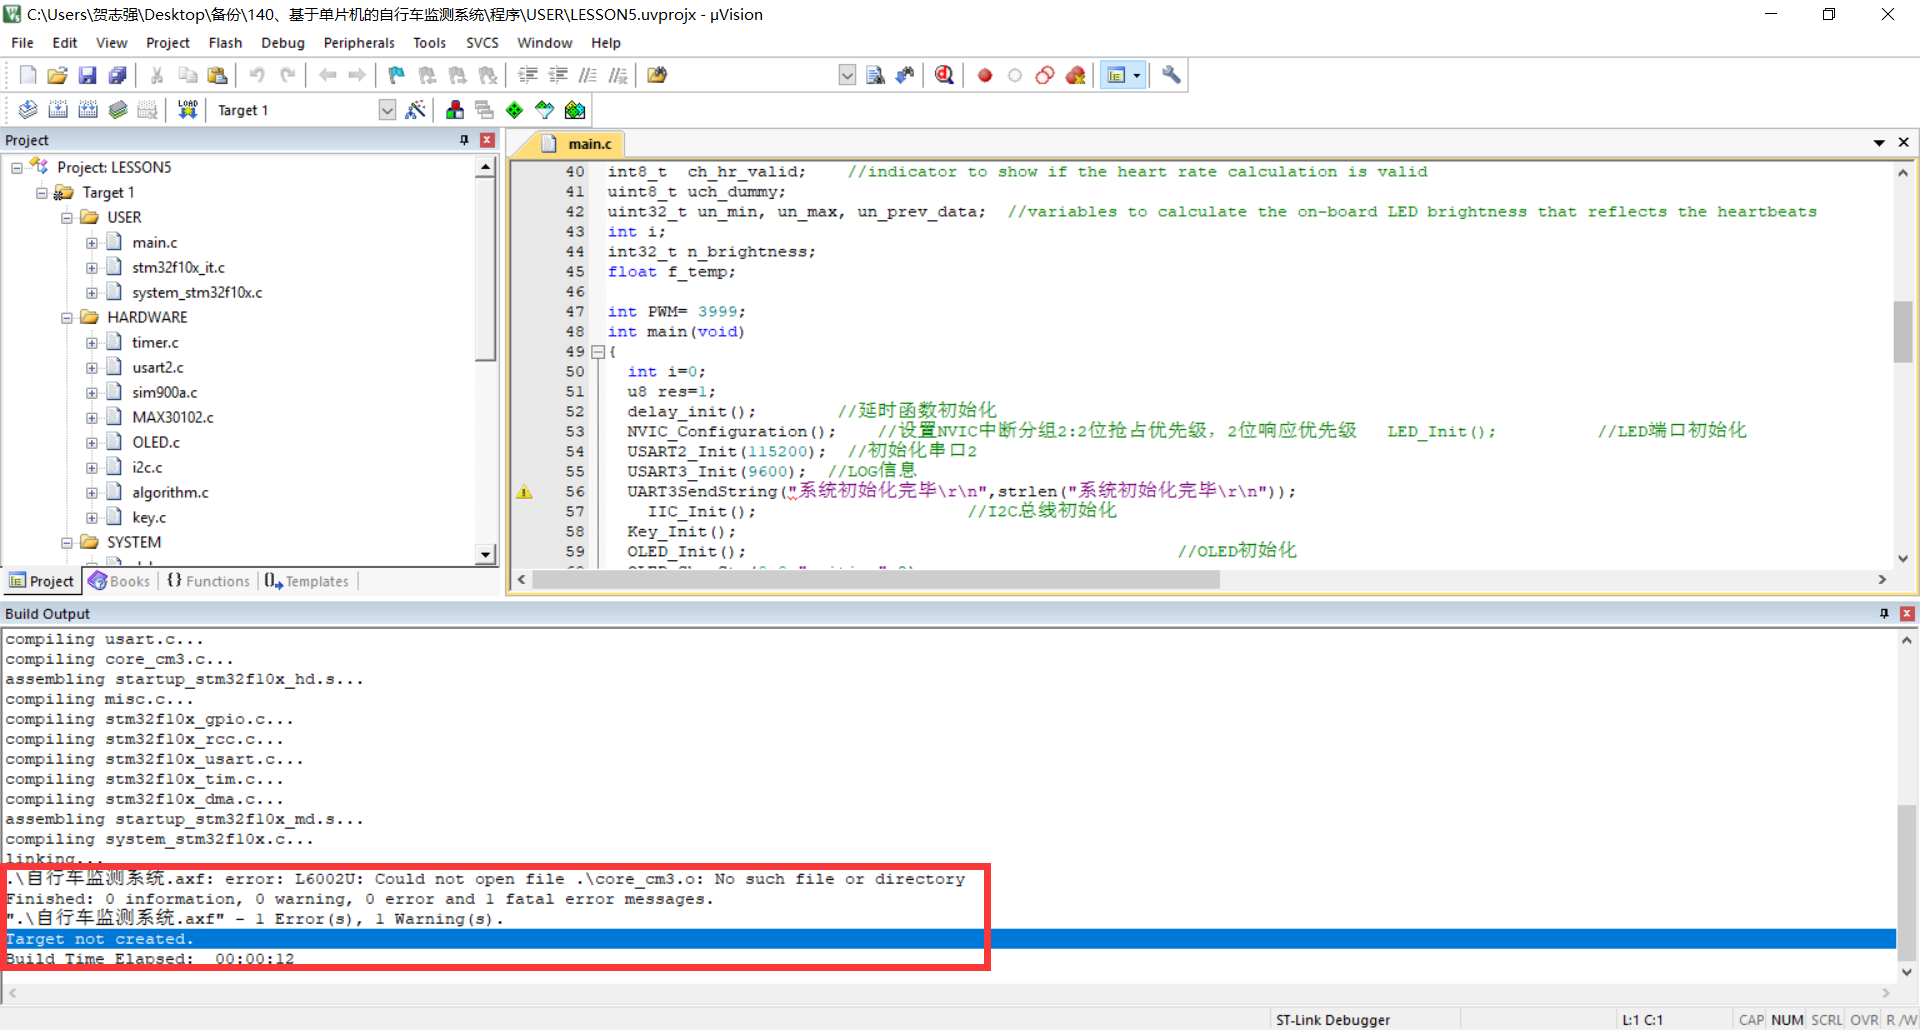Open the editor tab list dropdown arrow
The width and height of the screenshot is (1920, 1030).
tap(1879, 143)
